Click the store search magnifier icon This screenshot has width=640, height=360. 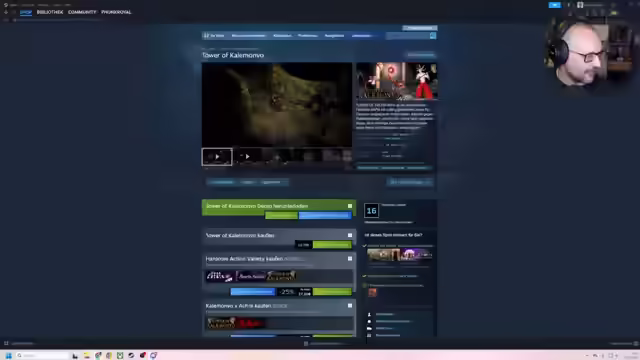[x=433, y=36]
